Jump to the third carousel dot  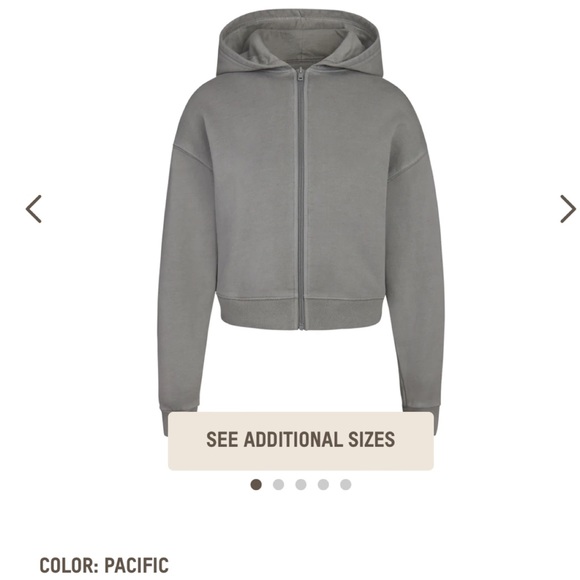[x=301, y=485]
